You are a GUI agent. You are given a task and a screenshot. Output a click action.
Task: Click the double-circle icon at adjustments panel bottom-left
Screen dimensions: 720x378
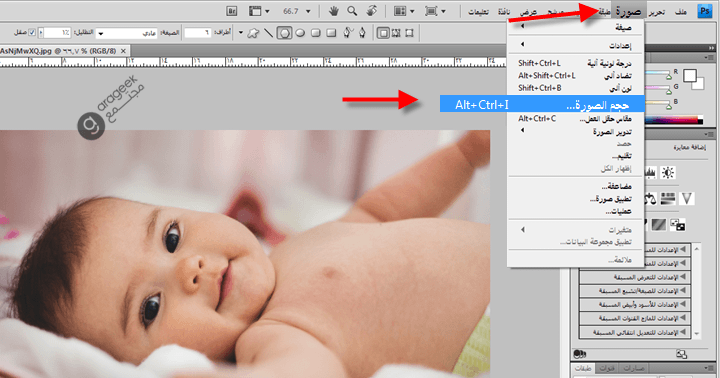coord(580,354)
